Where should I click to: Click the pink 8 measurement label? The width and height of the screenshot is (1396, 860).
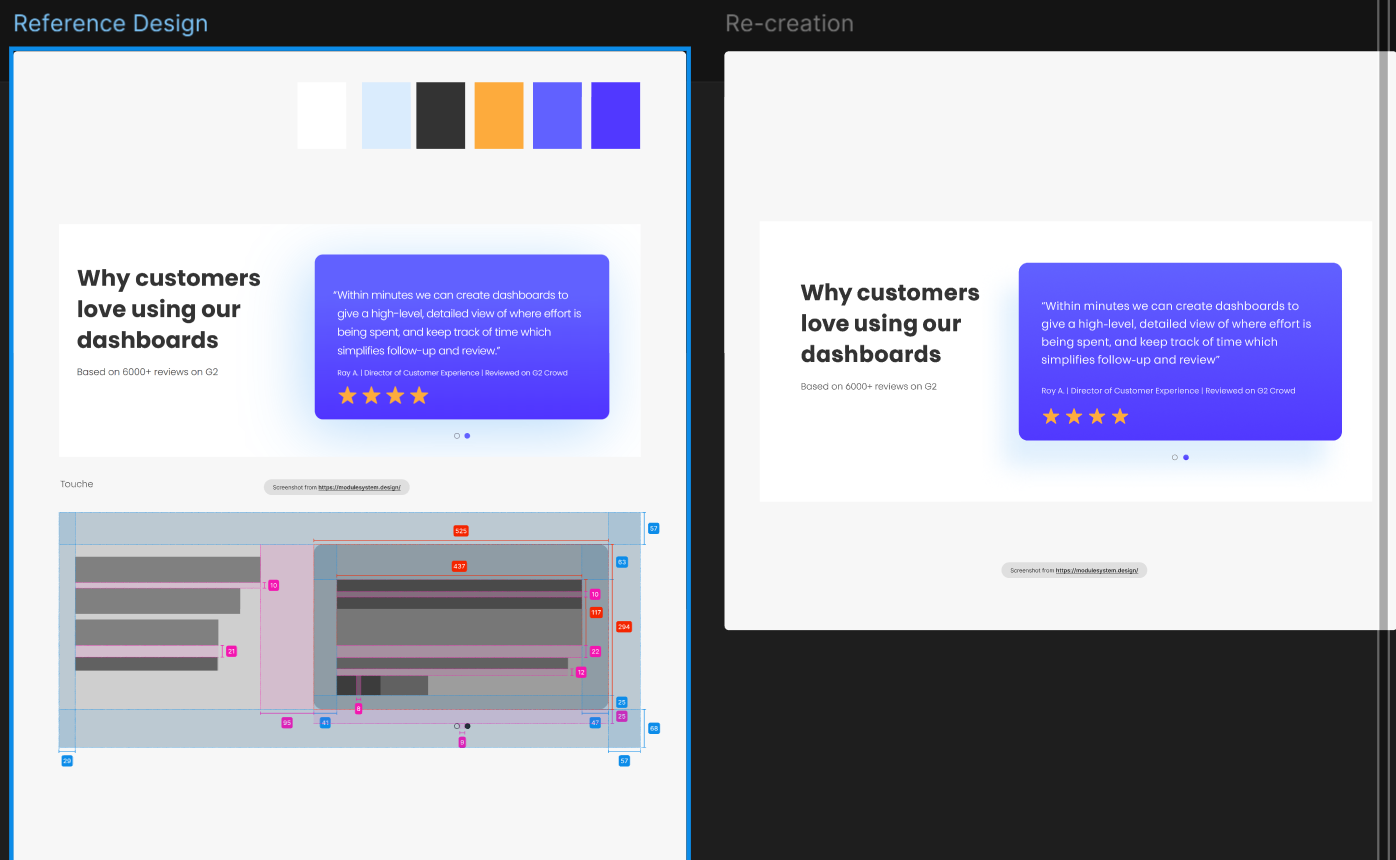point(358,708)
